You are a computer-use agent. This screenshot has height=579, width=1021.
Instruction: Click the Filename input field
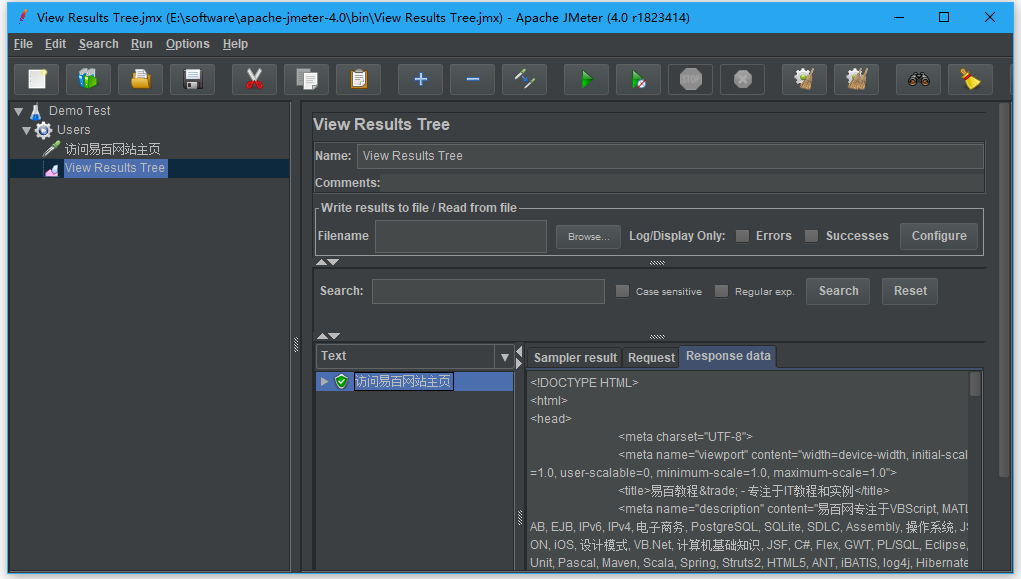[460, 236]
